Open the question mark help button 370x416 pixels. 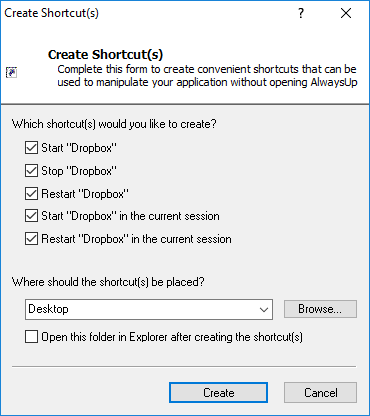tap(301, 13)
